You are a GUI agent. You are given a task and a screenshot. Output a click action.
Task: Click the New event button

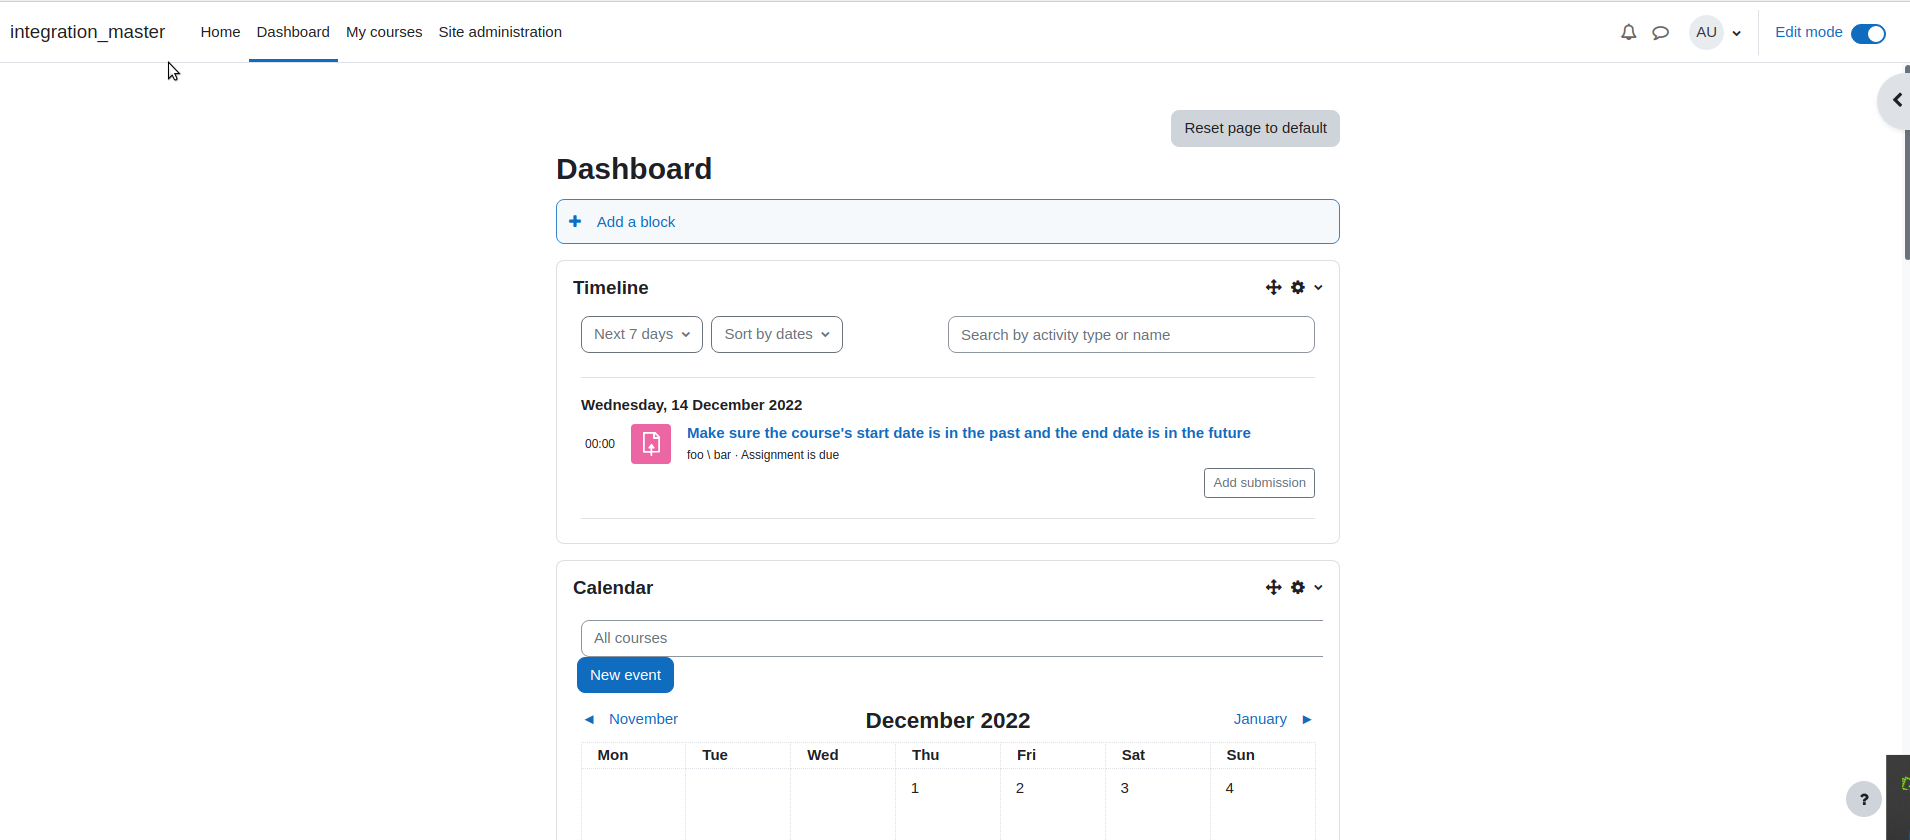[x=625, y=675]
